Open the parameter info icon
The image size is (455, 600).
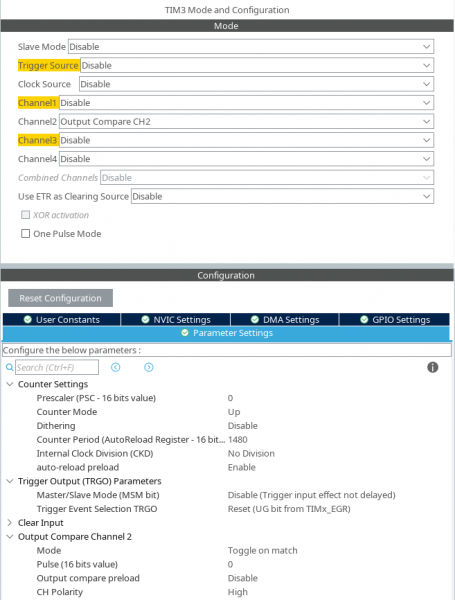[x=432, y=367]
